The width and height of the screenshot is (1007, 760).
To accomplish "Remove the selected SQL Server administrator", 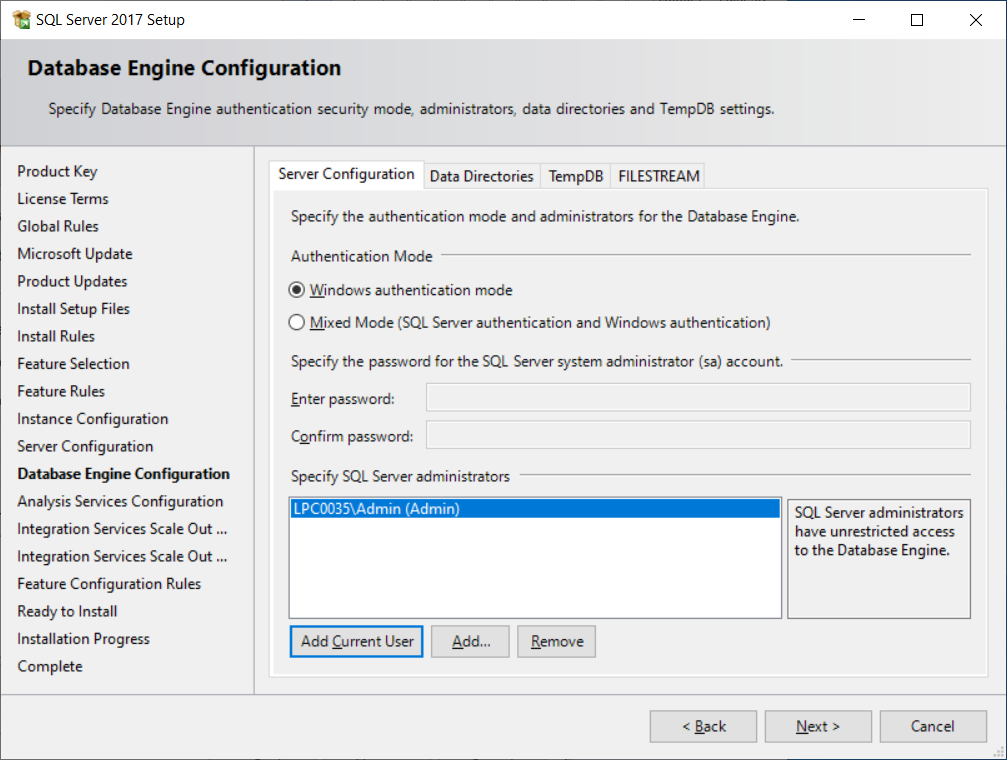I will point(556,642).
